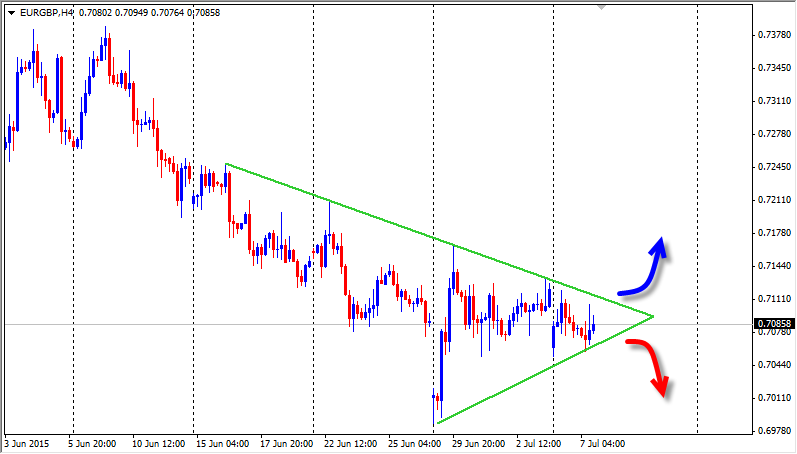Click the 0.70110 price axis label
This screenshot has width=797, height=454.
point(775,398)
